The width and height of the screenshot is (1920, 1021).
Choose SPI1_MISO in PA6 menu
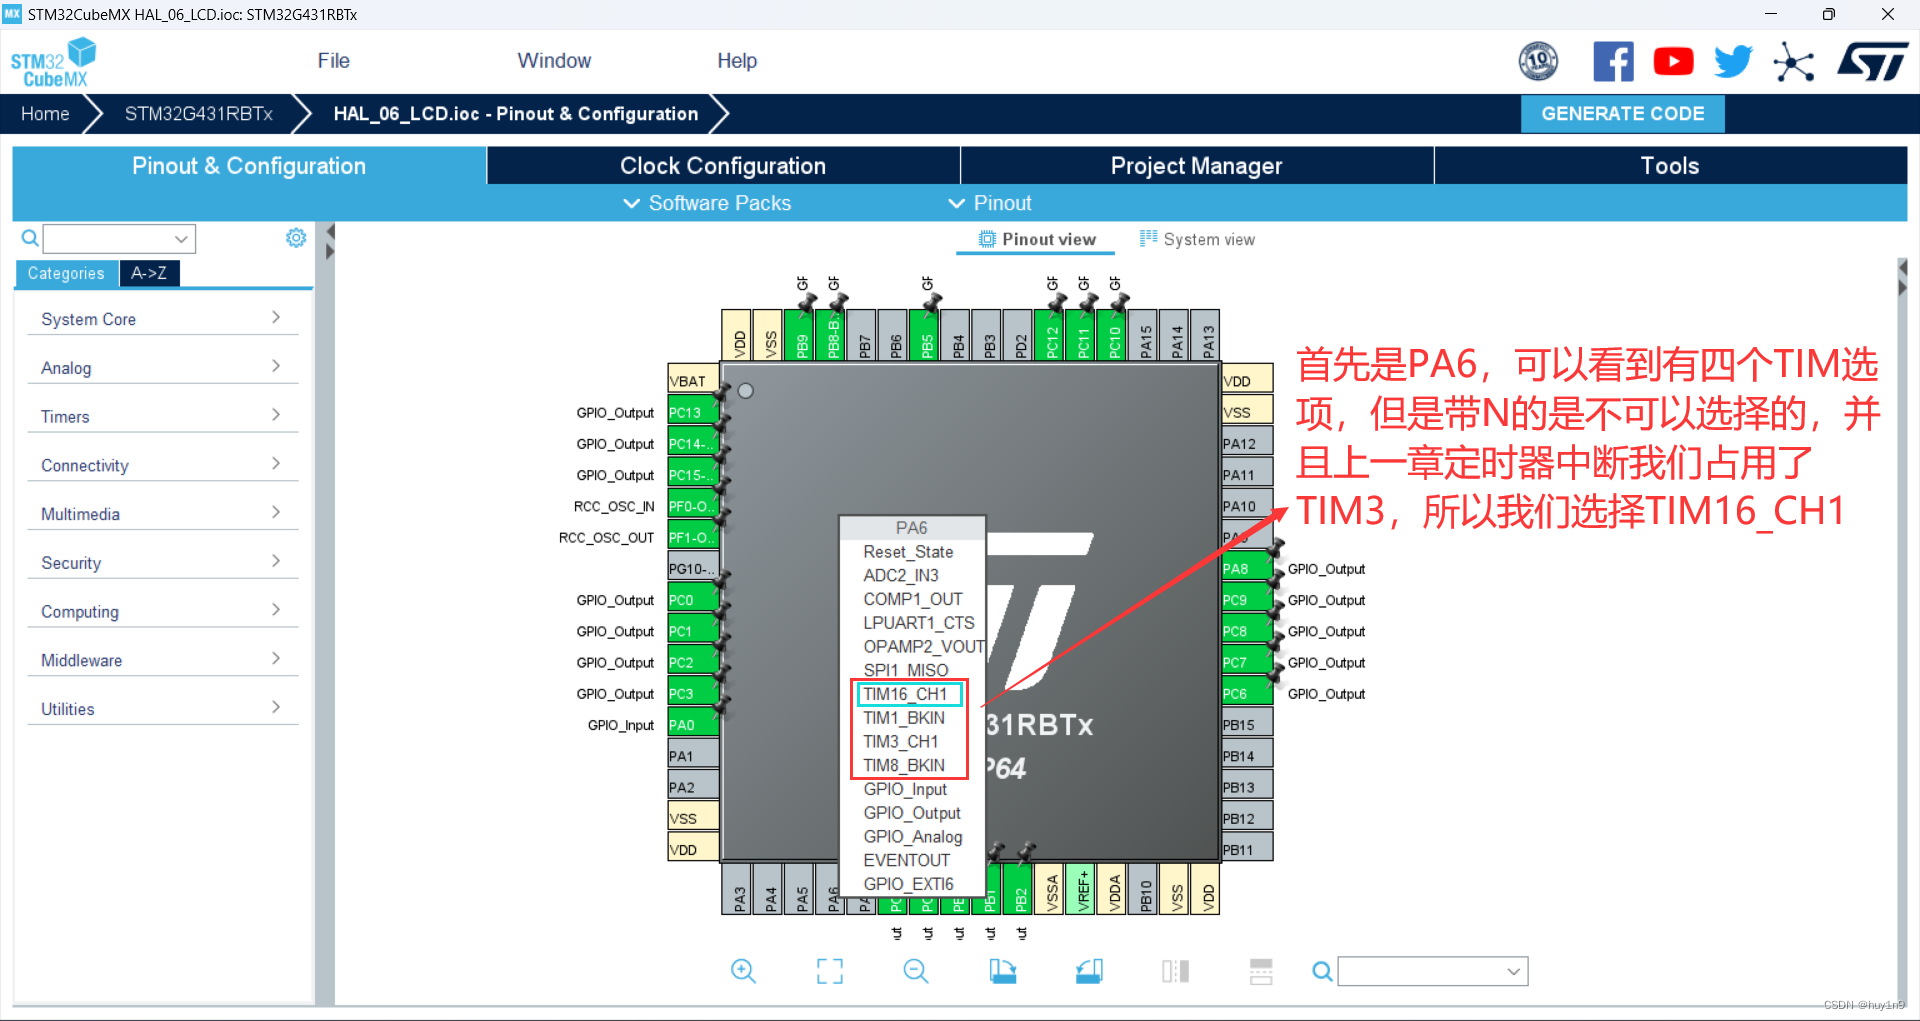pyautogui.click(x=906, y=670)
